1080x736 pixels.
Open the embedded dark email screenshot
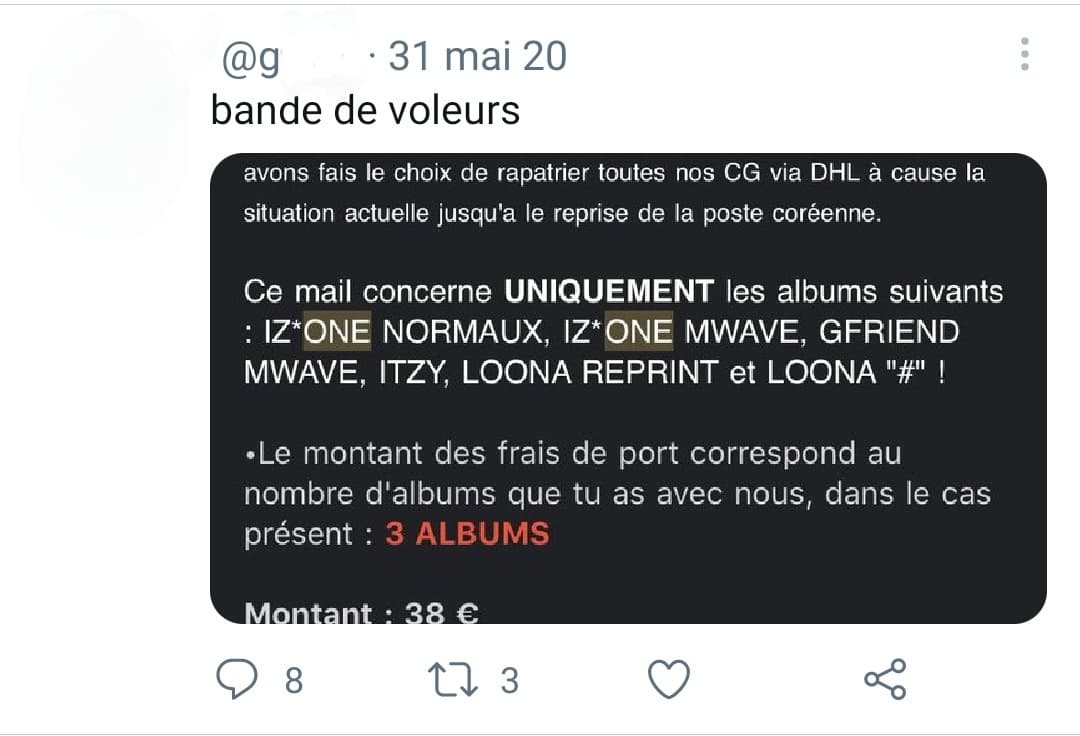(628, 388)
